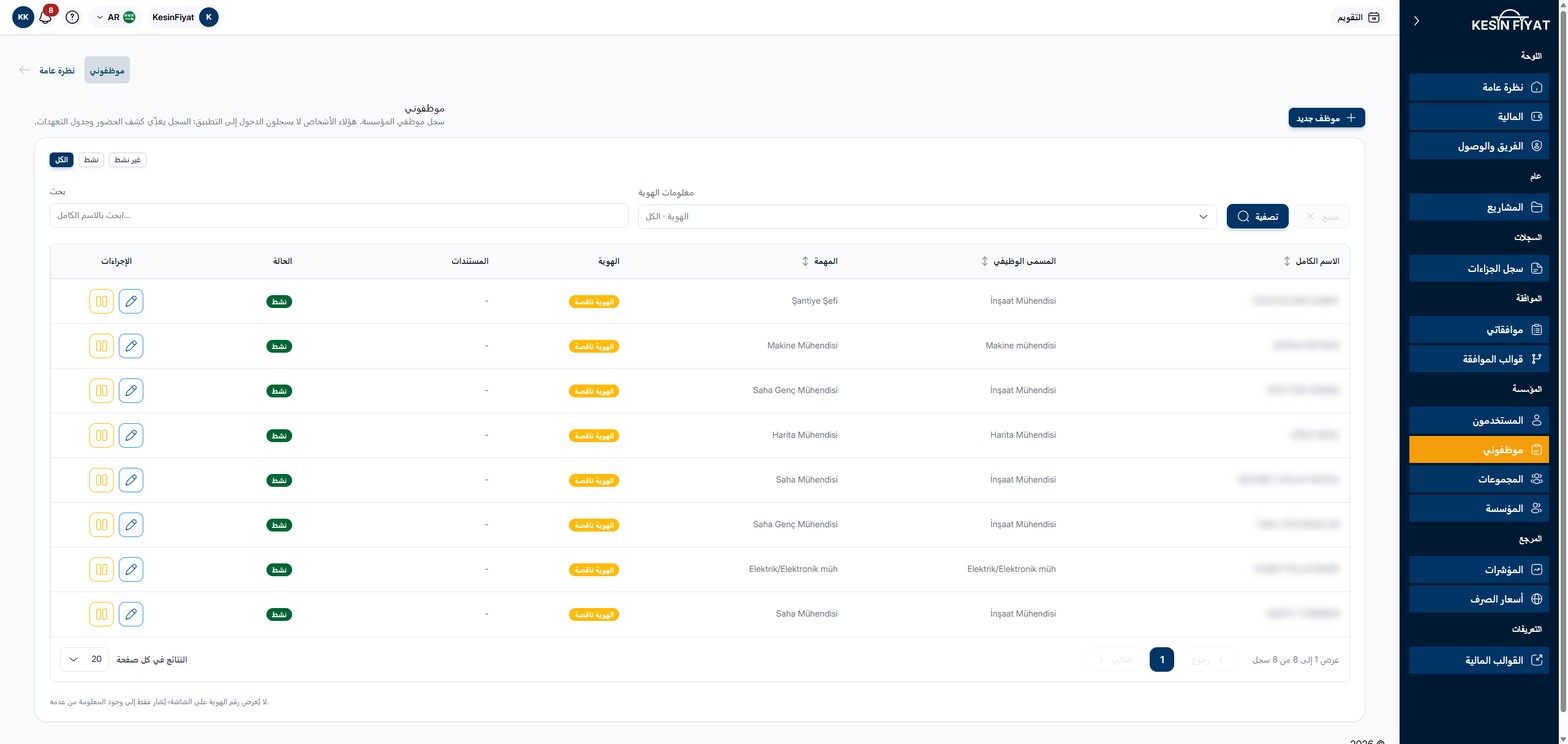
Task: Open المشاريع in the sidebar
Action: tap(1479, 208)
